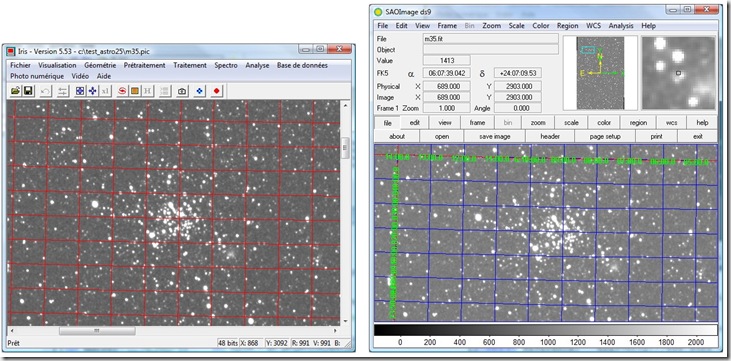
Task: Open the Spectro menu in Iris
Action: pos(226,65)
